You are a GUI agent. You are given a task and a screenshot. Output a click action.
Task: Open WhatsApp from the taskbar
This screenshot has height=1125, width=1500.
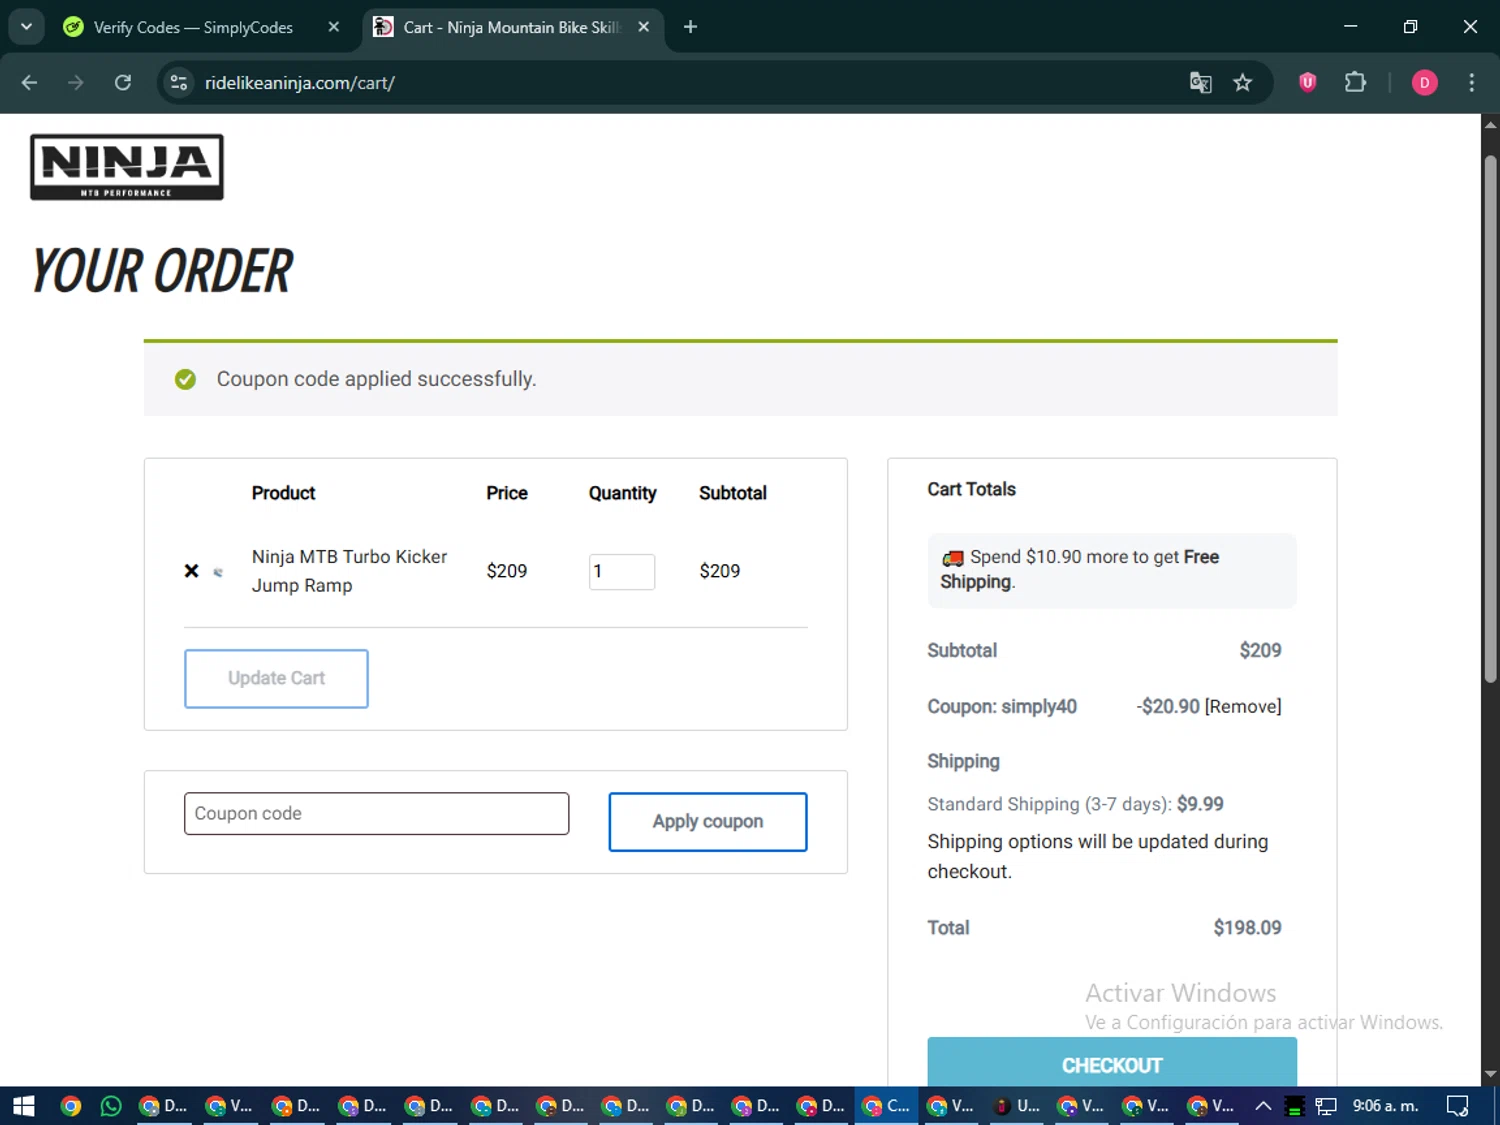[x=111, y=1106]
